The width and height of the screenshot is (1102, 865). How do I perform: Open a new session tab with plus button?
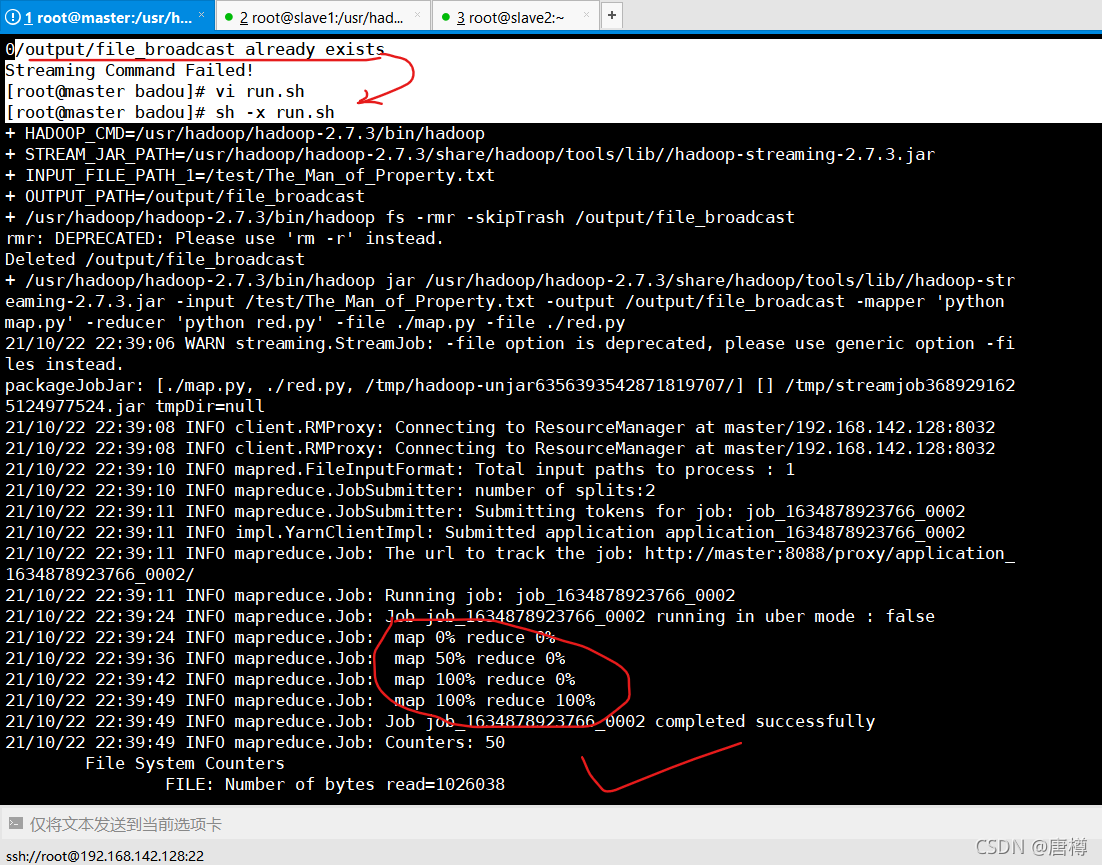click(x=611, y=15)
